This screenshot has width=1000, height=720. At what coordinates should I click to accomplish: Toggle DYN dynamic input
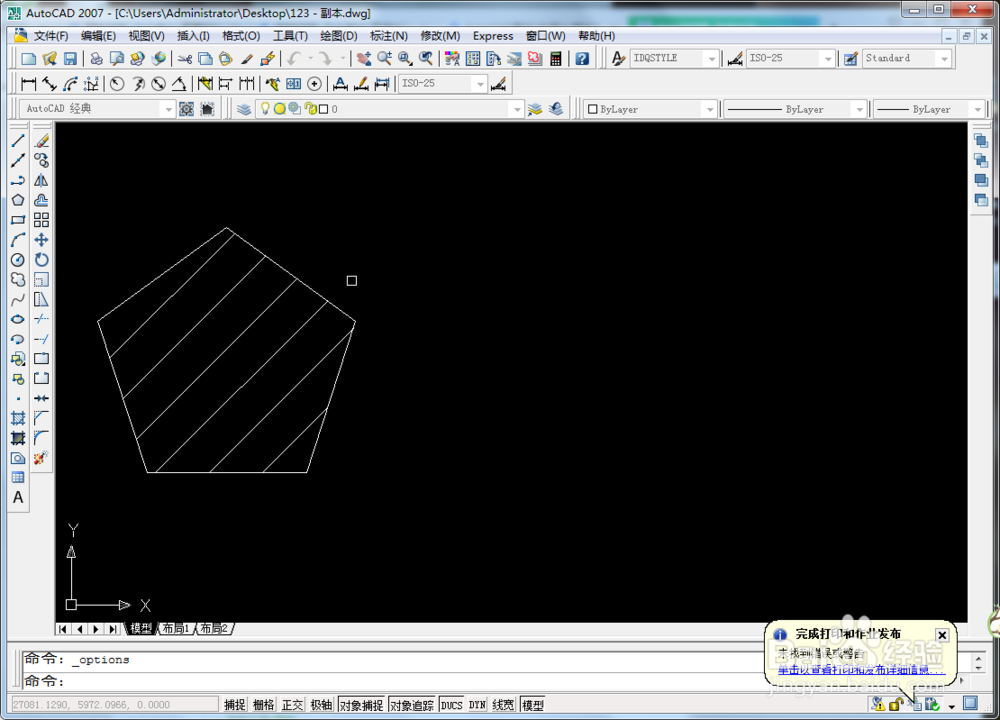point(477,705)
